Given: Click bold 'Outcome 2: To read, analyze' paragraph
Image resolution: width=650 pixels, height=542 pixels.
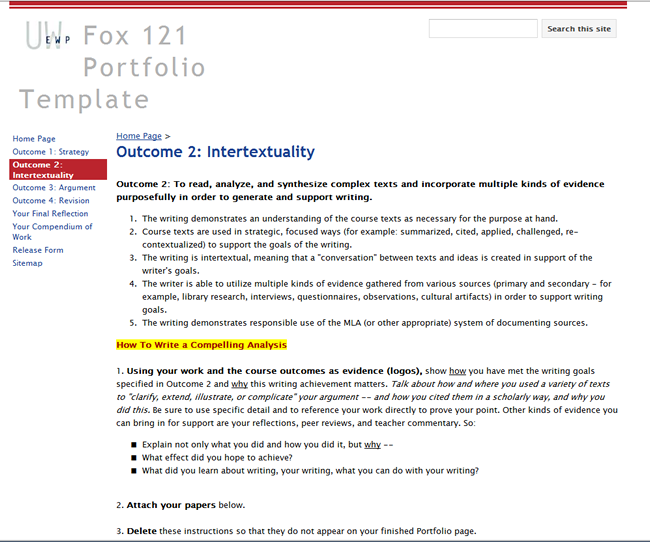Looking at the screenshot, I should click(x=360, y=190).
